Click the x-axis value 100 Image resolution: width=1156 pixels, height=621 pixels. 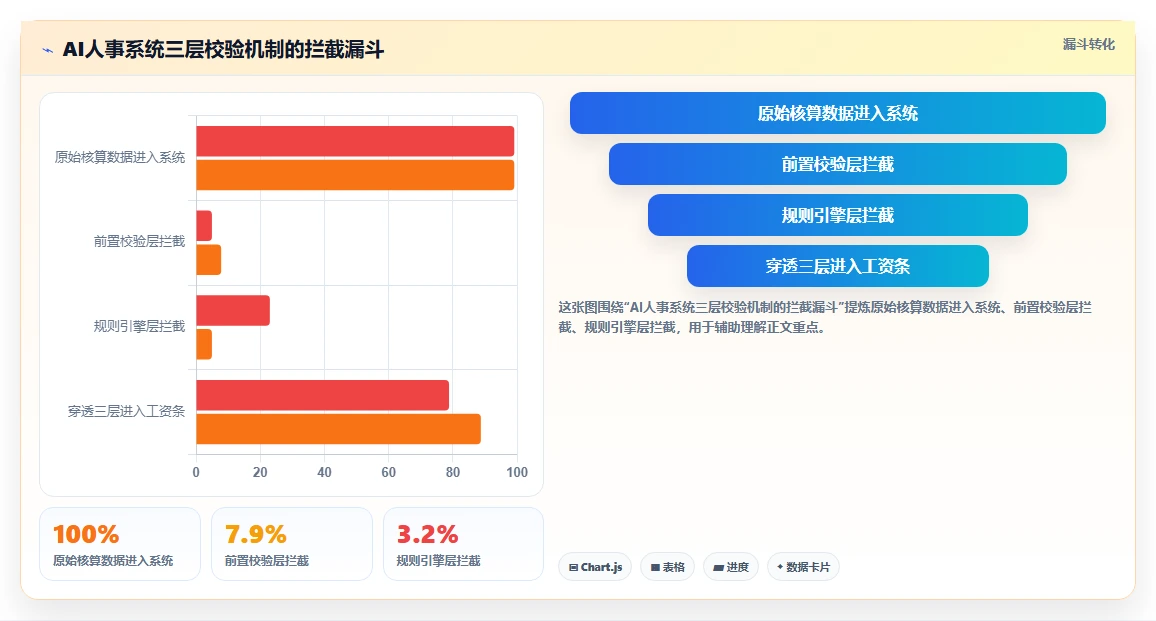point(517,472)
